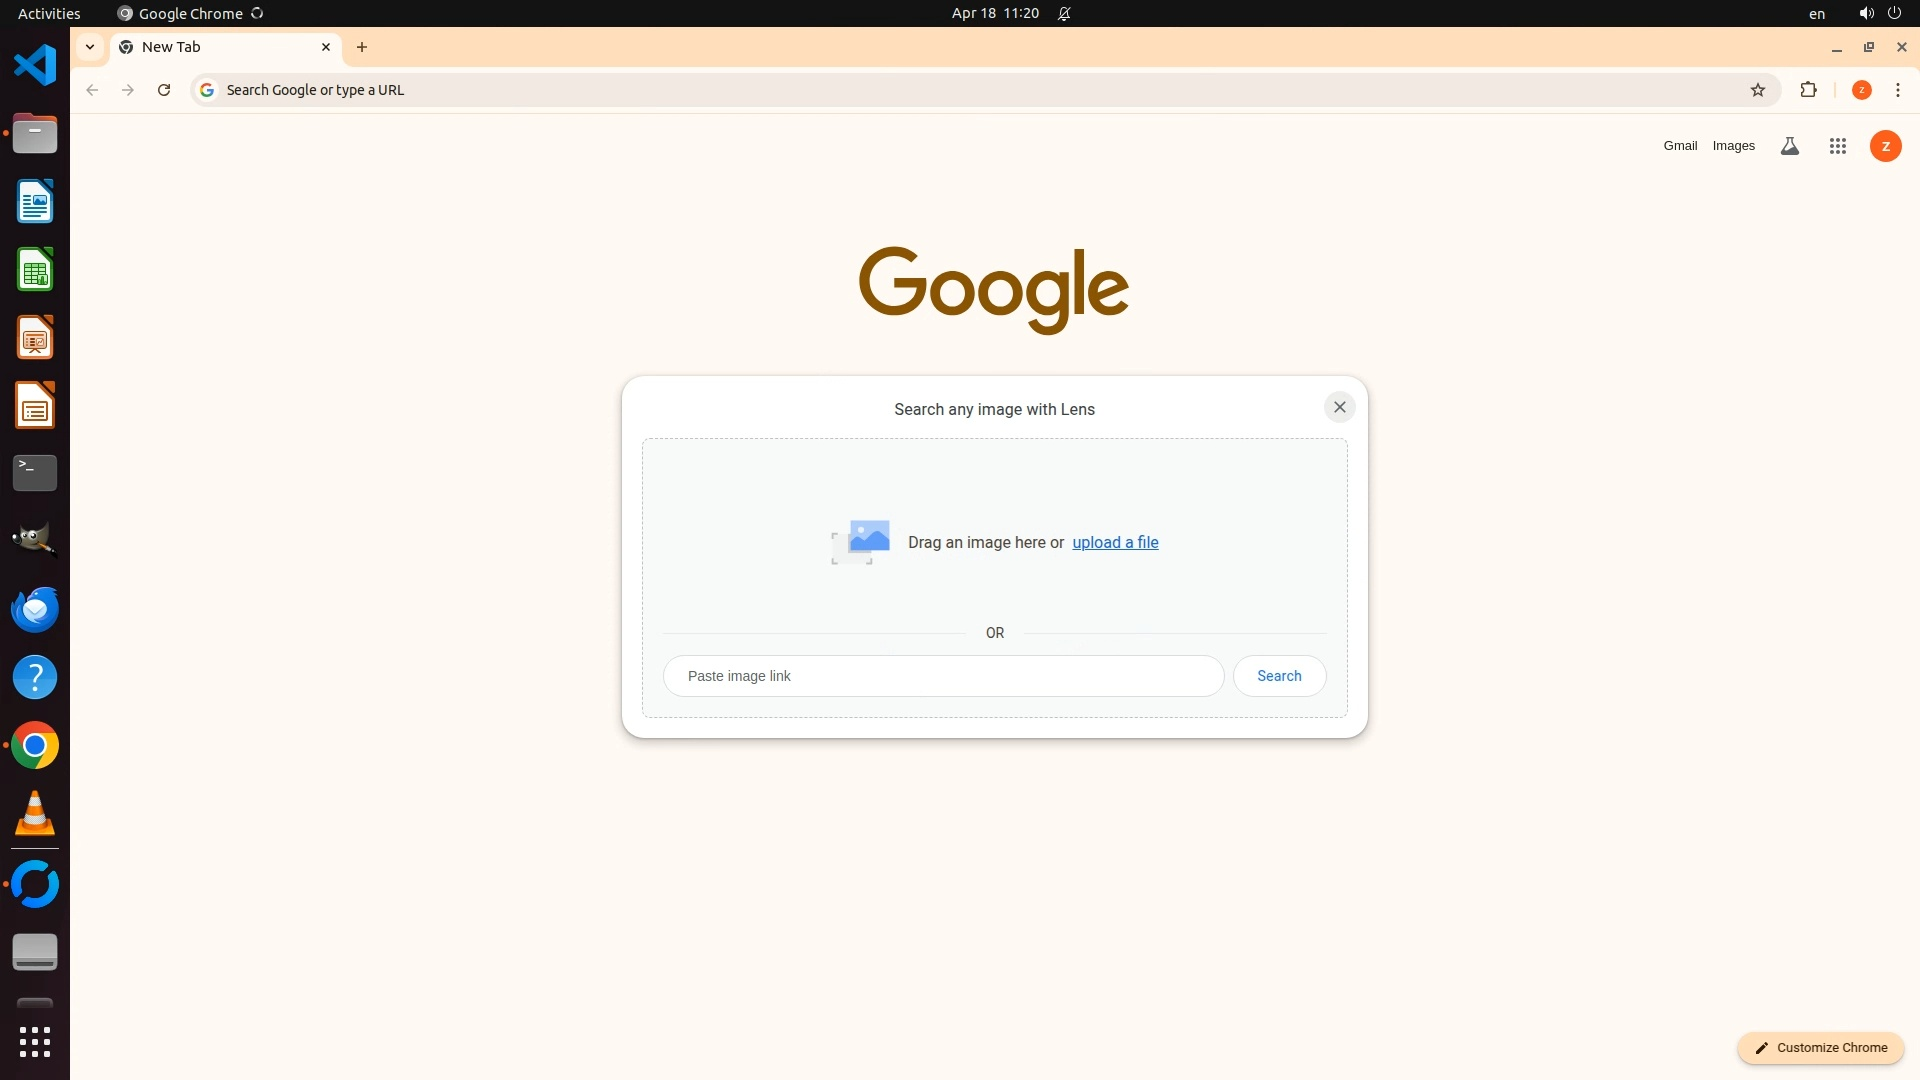Open Chrome three-dot menu
The height and width of the screenshot is (1080, 1920).
pos(1898,90)
